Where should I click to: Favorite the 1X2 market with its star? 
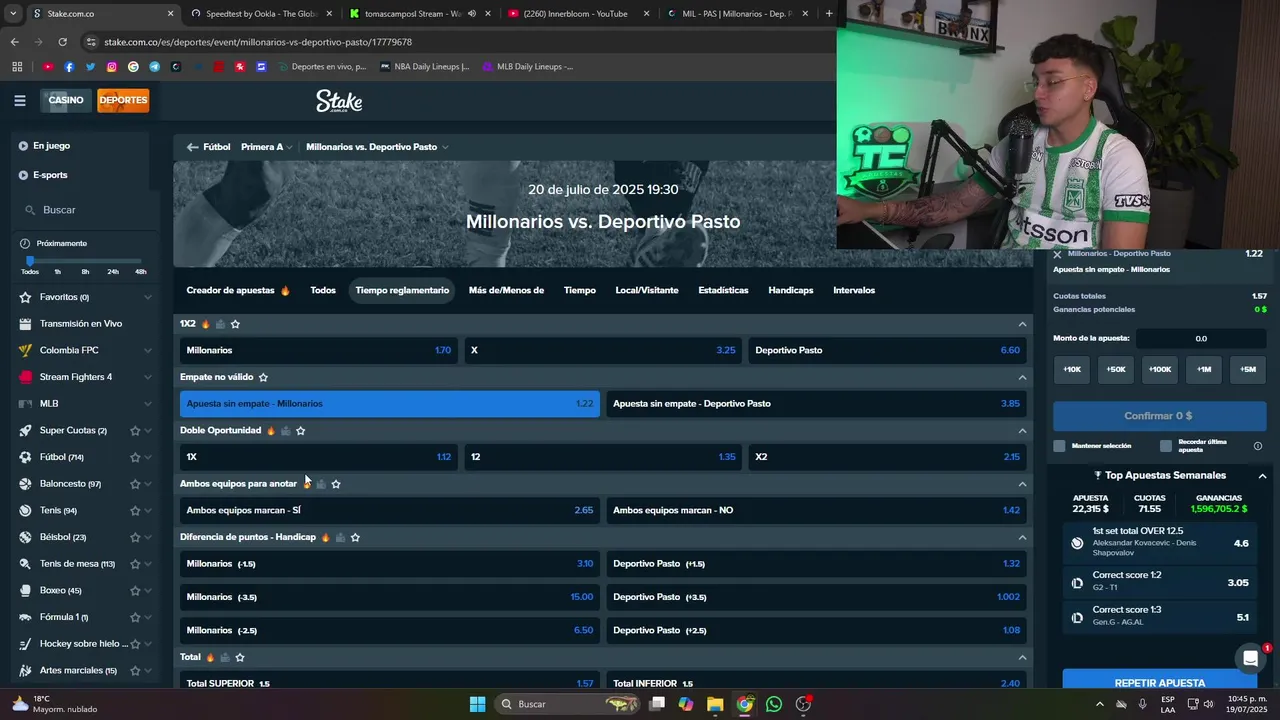pyautogui.click(x=235, y=324)
